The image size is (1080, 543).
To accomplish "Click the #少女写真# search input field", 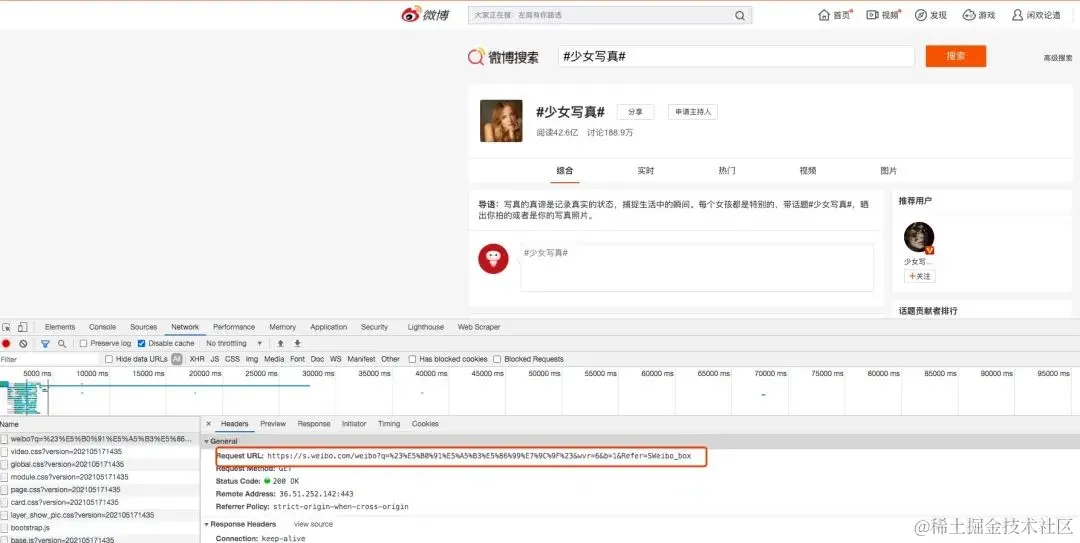I will click(x=736, y=57).
